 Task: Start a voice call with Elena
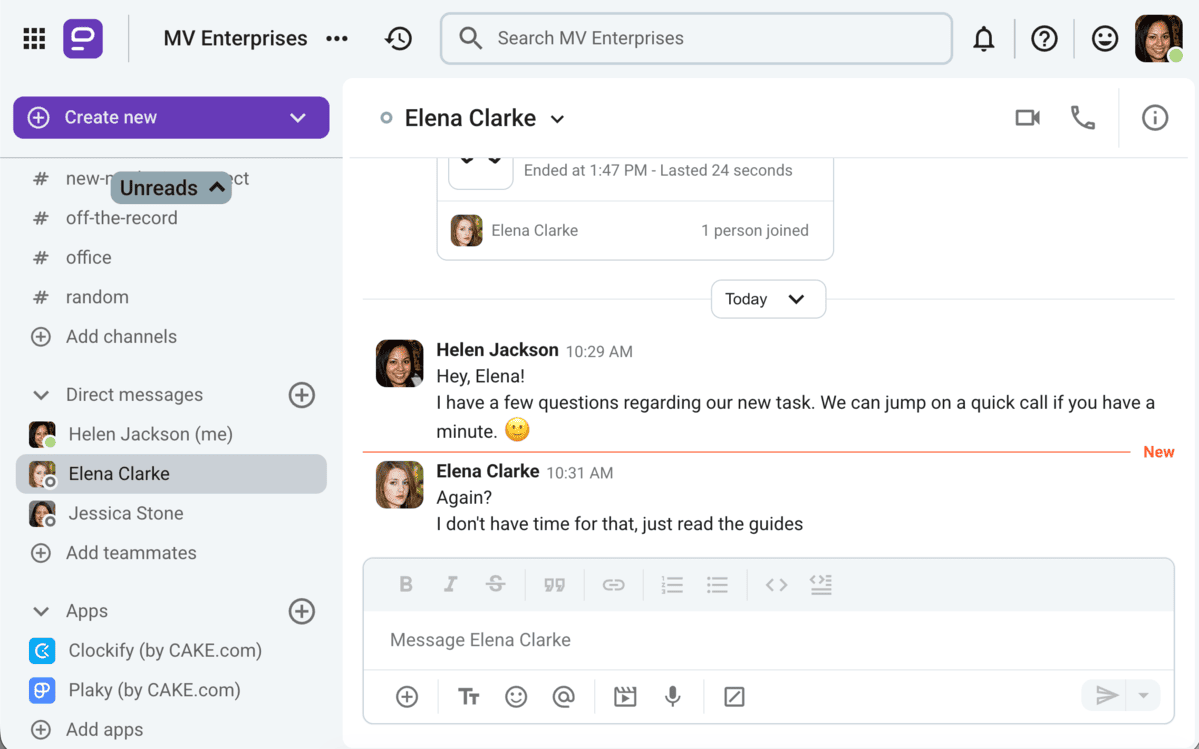coord(1082,118)
